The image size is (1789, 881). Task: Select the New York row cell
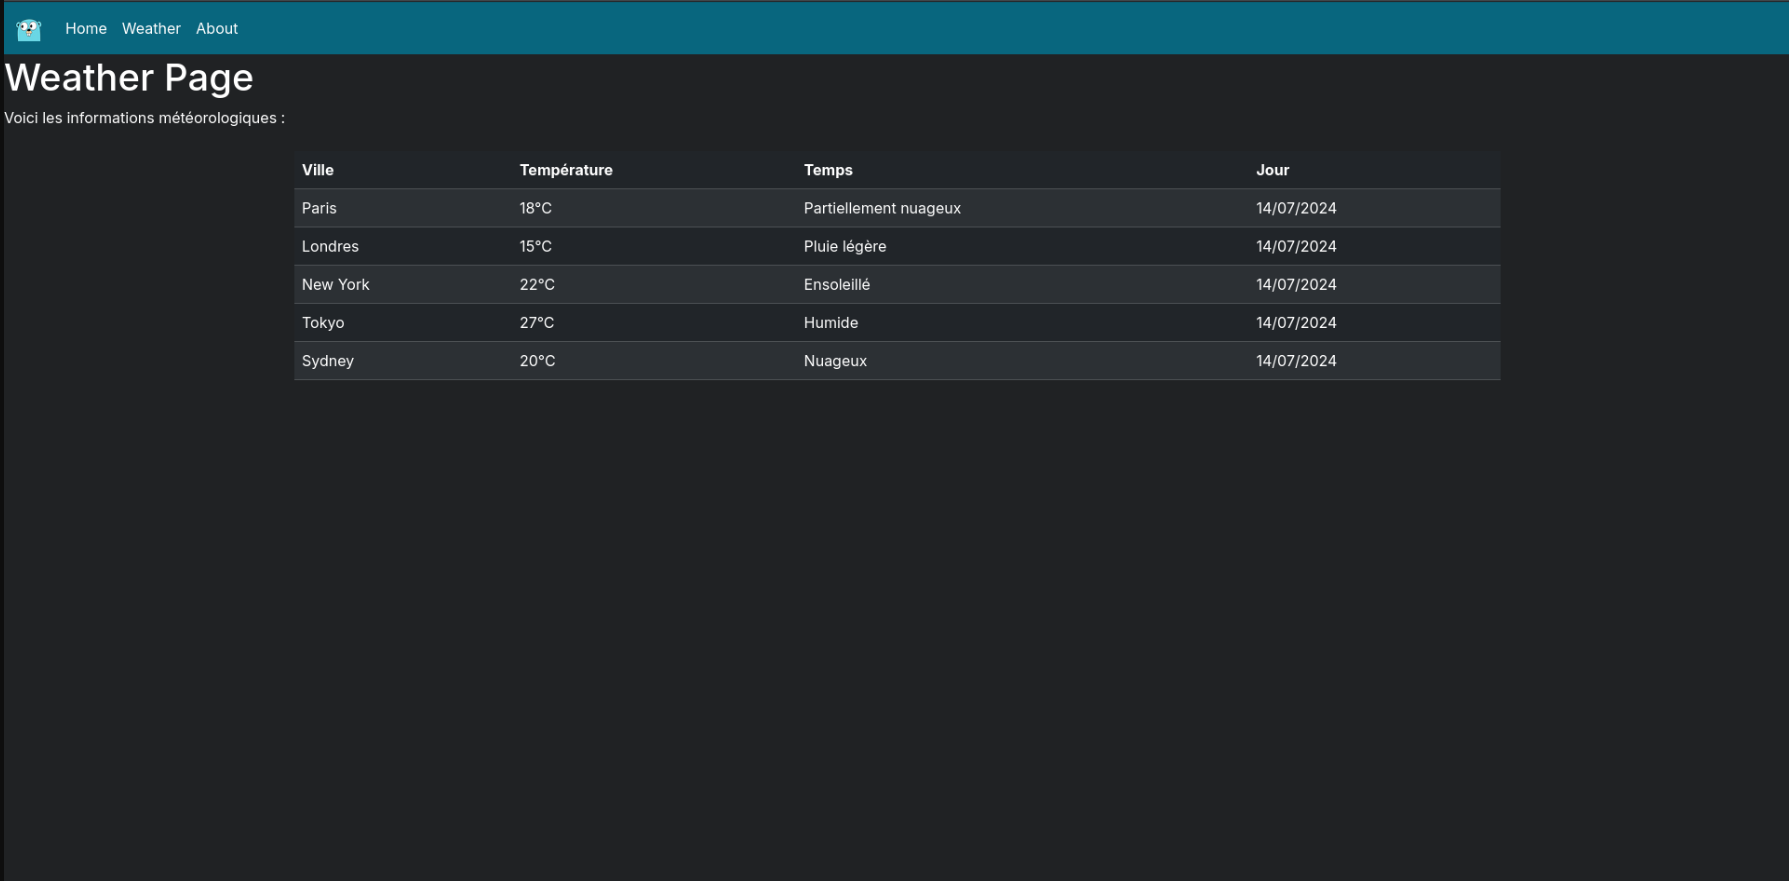336,285
